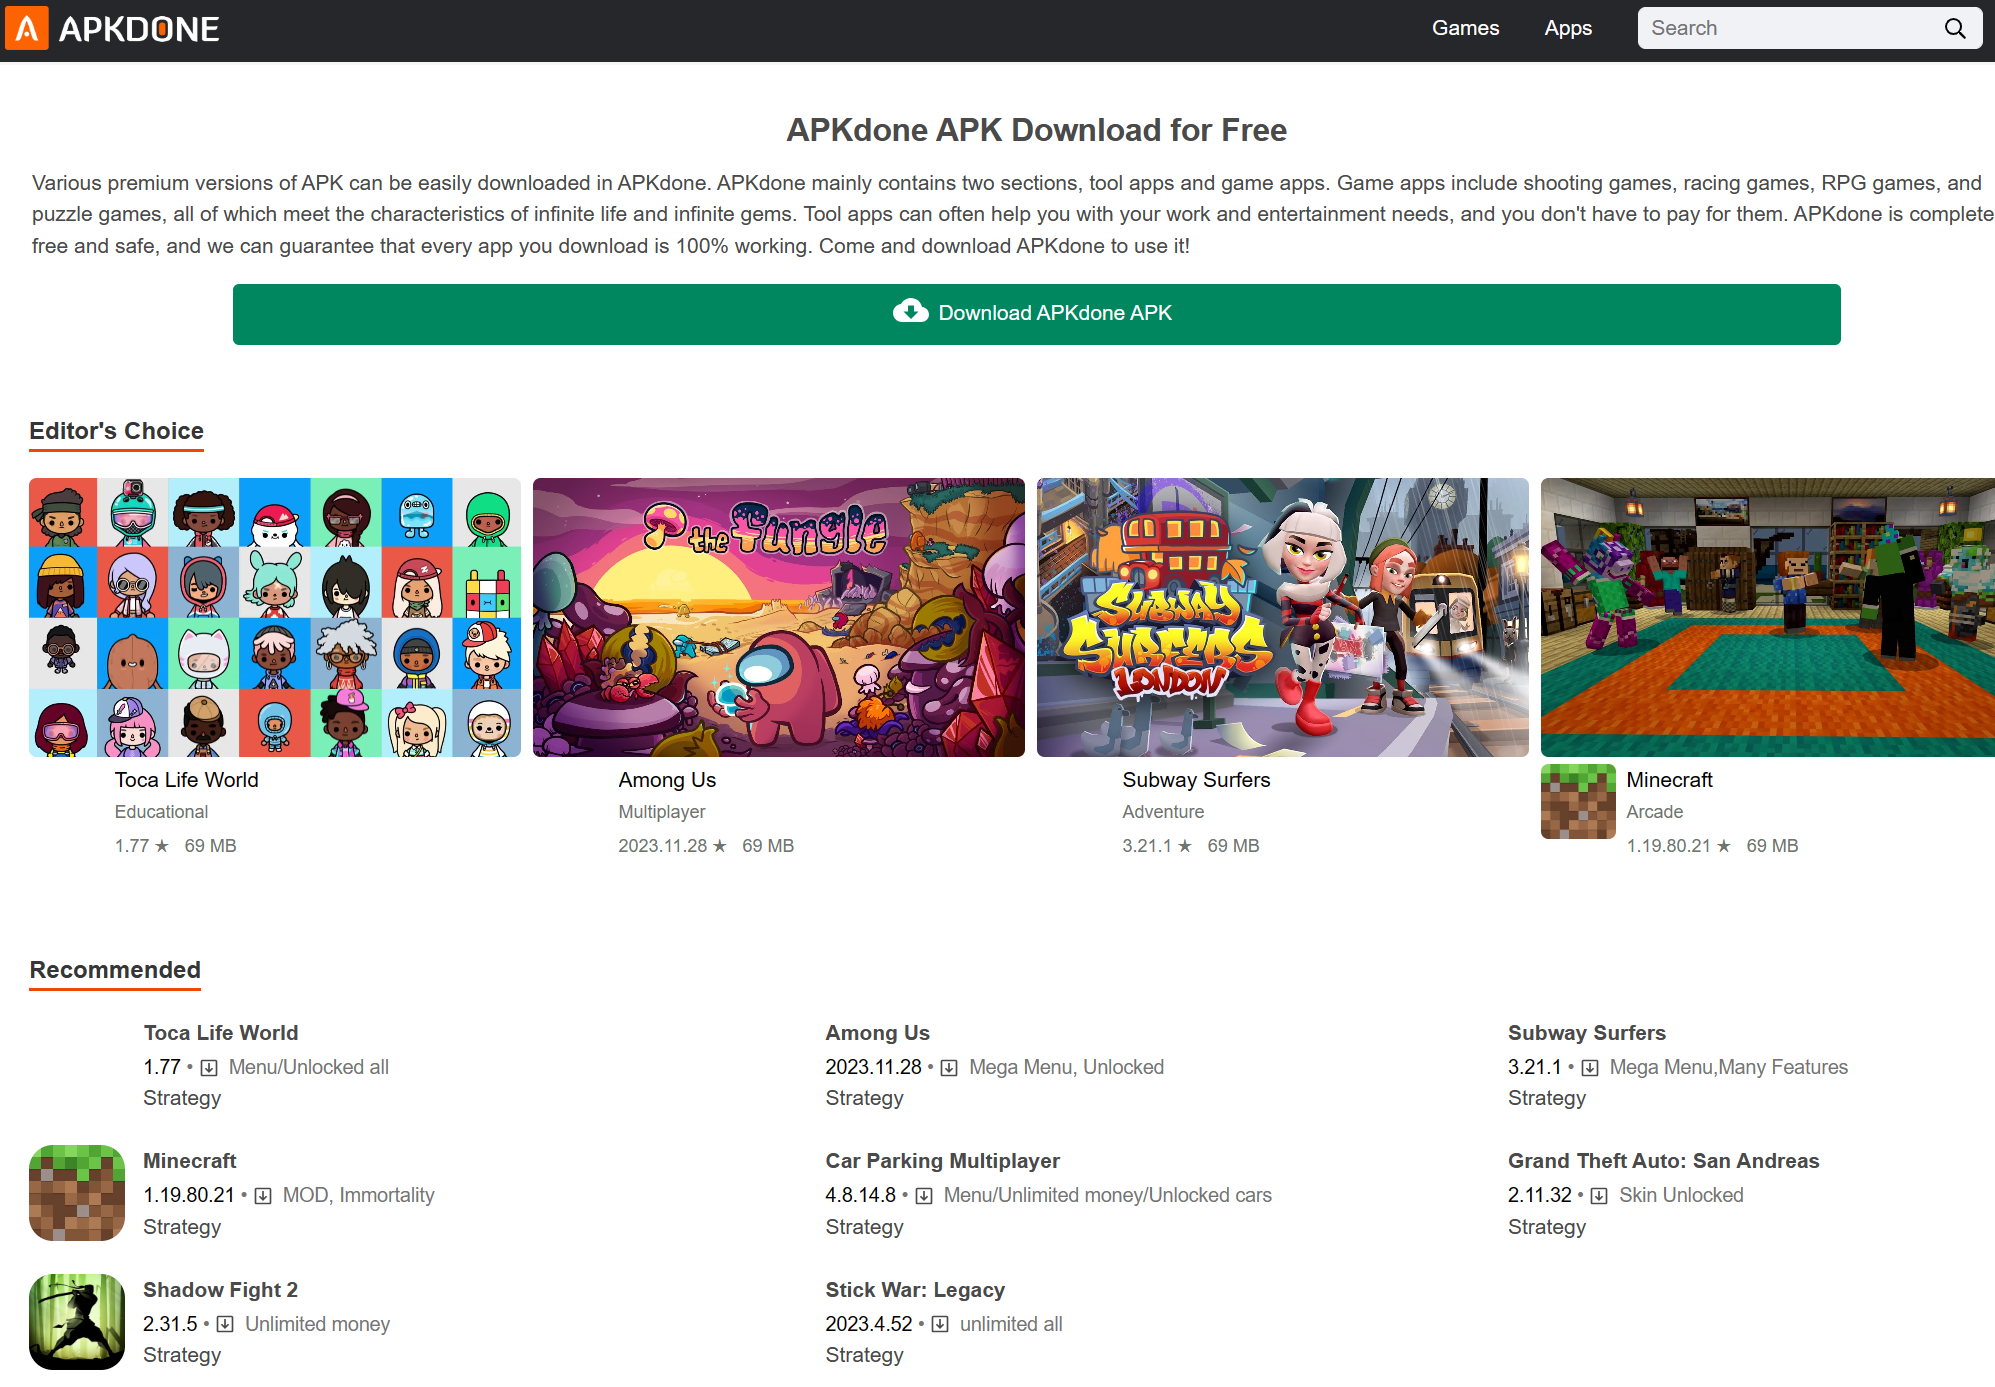The image size is (1995, 1387).
Task: Click the cloud download icon on green button
Action: (x=910, y=313)
